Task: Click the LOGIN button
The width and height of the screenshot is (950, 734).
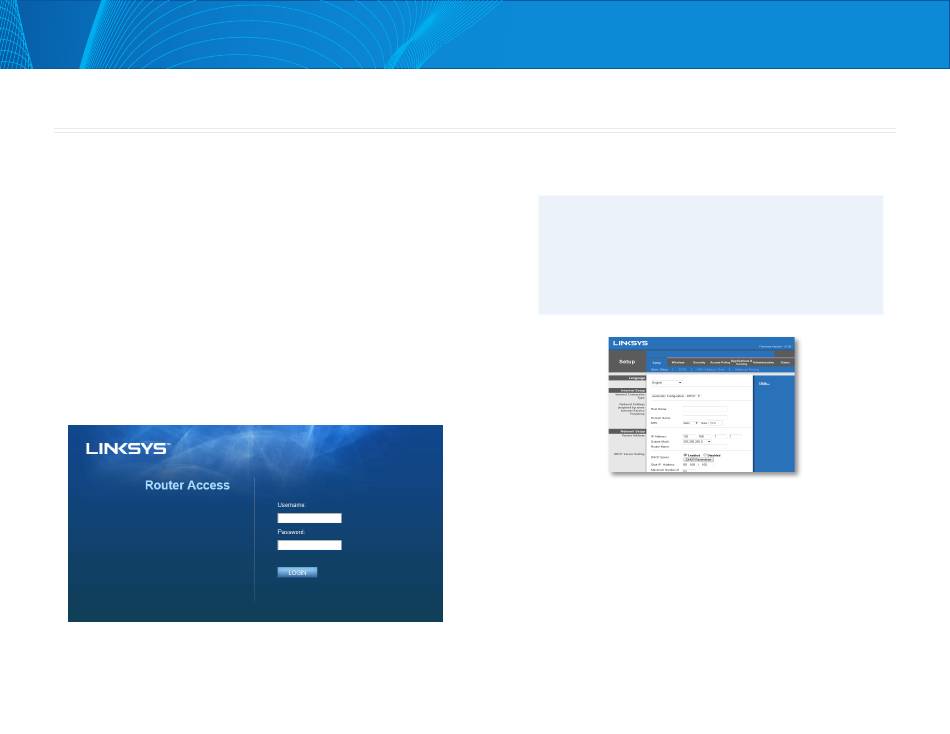Action: pos(297,572)
